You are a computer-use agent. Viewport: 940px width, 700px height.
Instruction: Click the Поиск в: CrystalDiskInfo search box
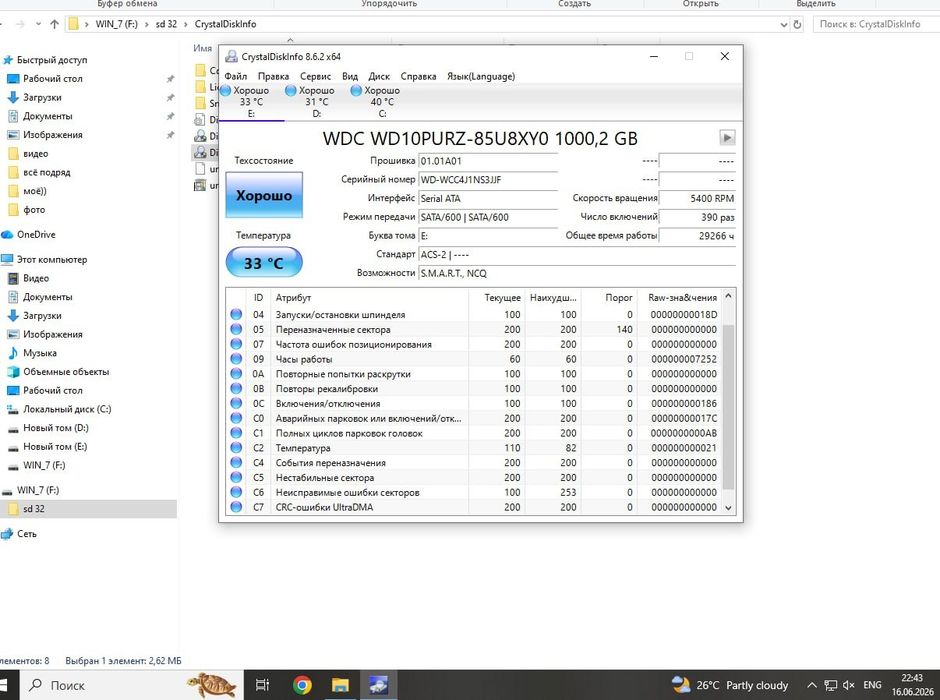tap(875, 24)
